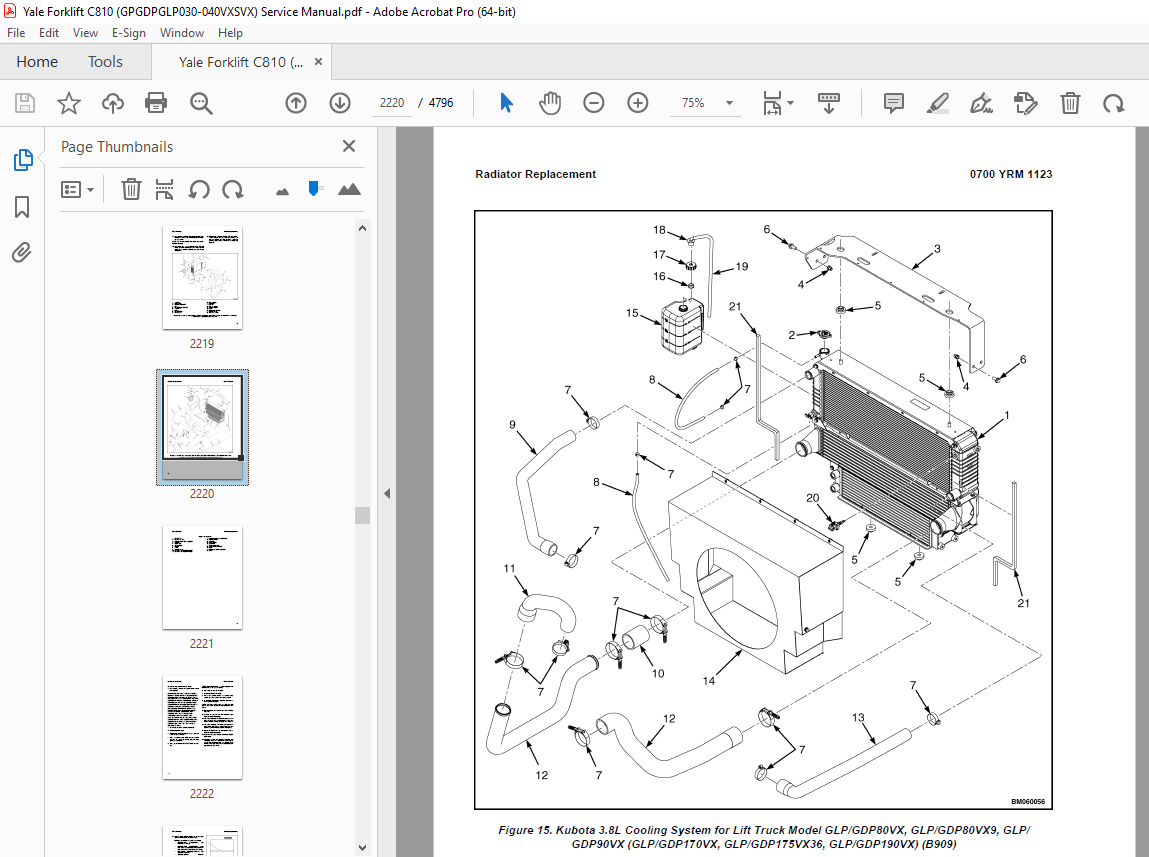Select the Highlight text tool
The image size is (1149, 857).
(937, 103)
